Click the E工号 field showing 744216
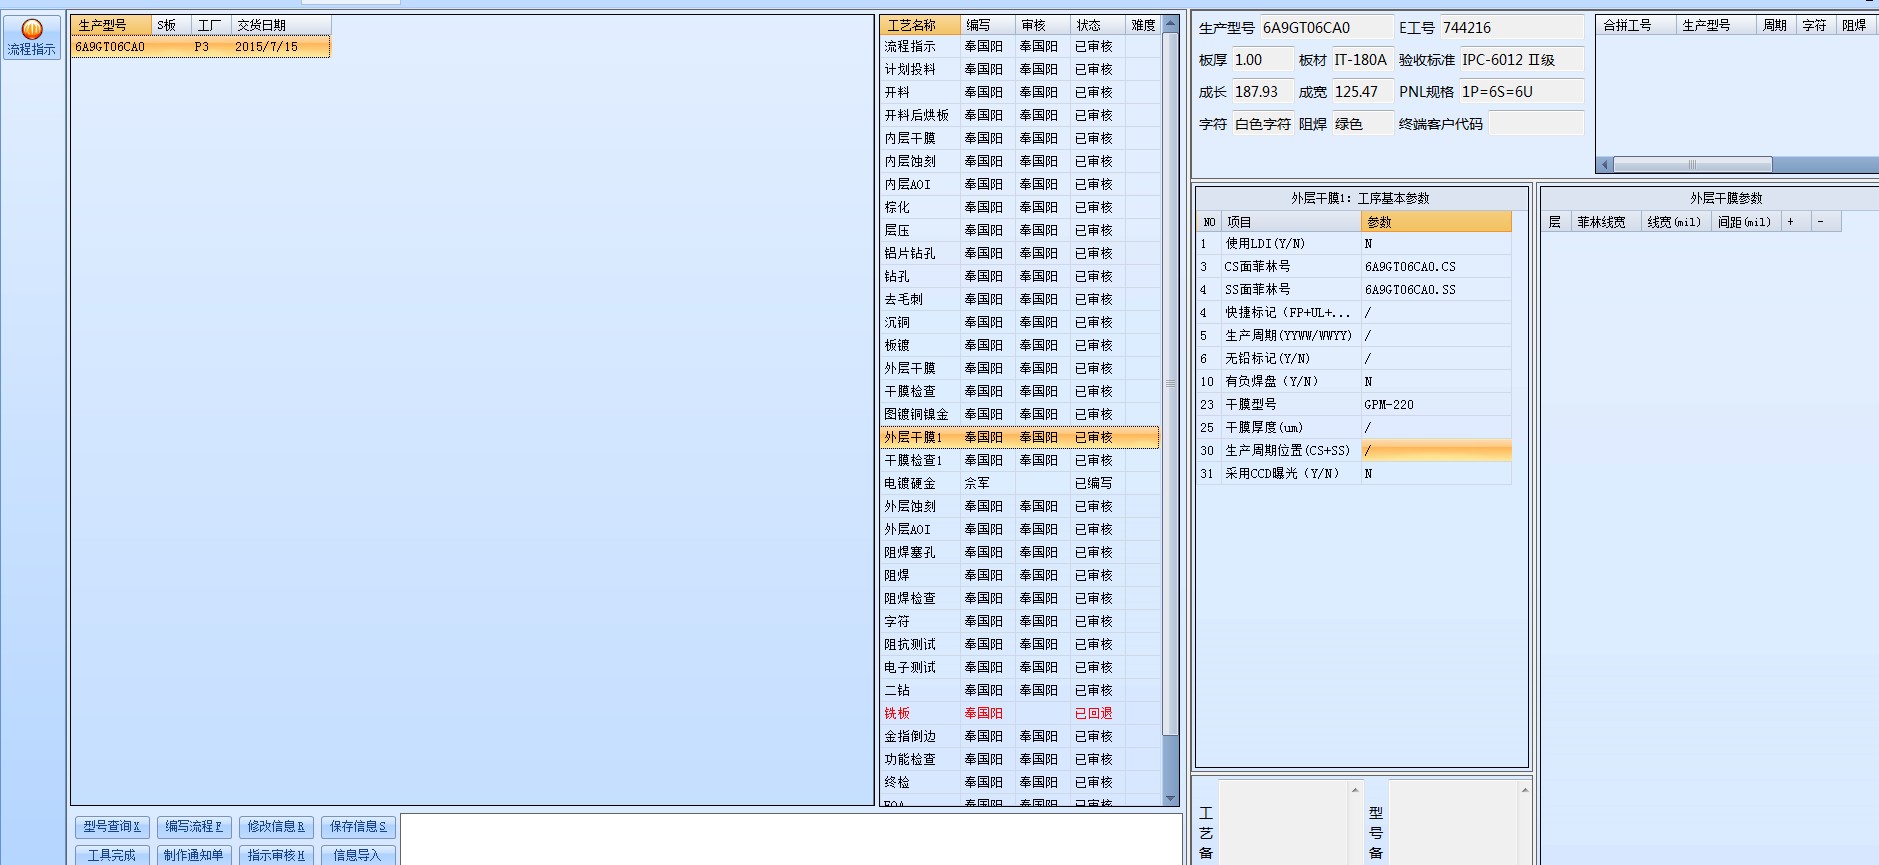This screenshot has width=1879, height=865. 1511,28
